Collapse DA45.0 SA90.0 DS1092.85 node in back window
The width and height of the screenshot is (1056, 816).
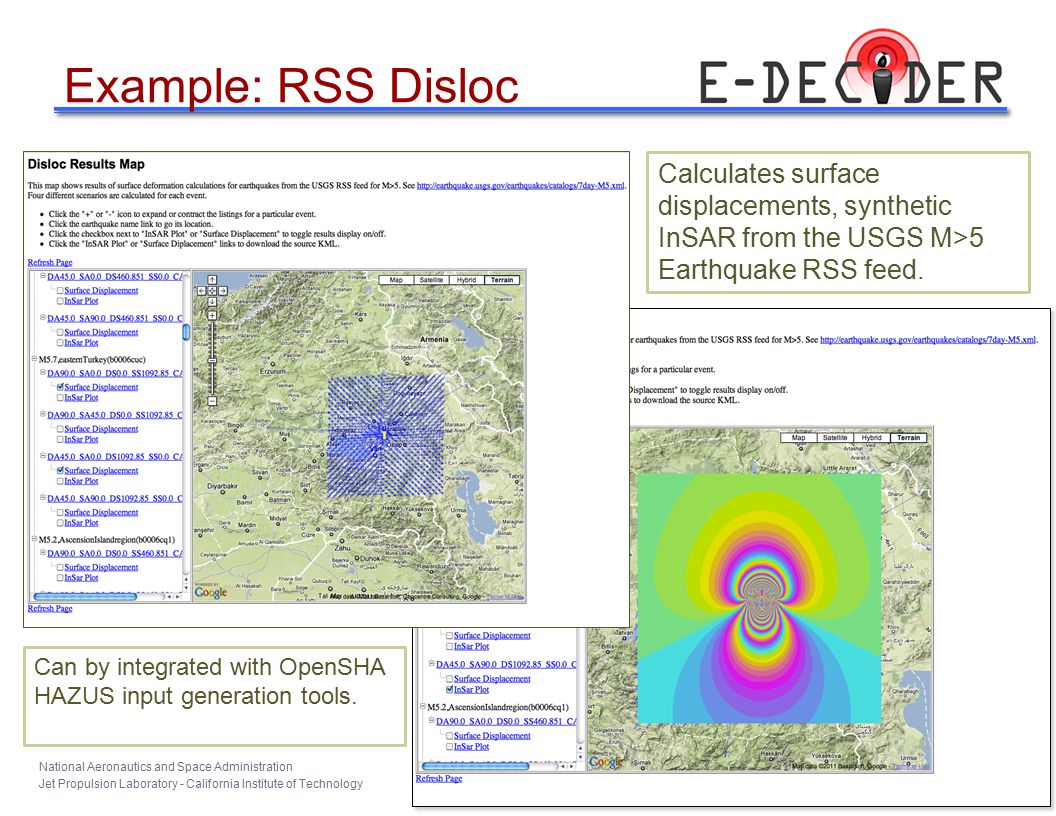click(431, 663)
